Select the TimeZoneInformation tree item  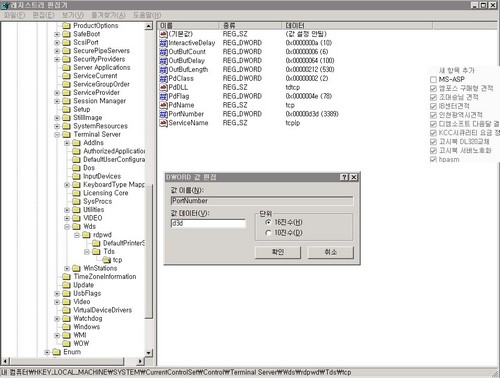[105, 277]
